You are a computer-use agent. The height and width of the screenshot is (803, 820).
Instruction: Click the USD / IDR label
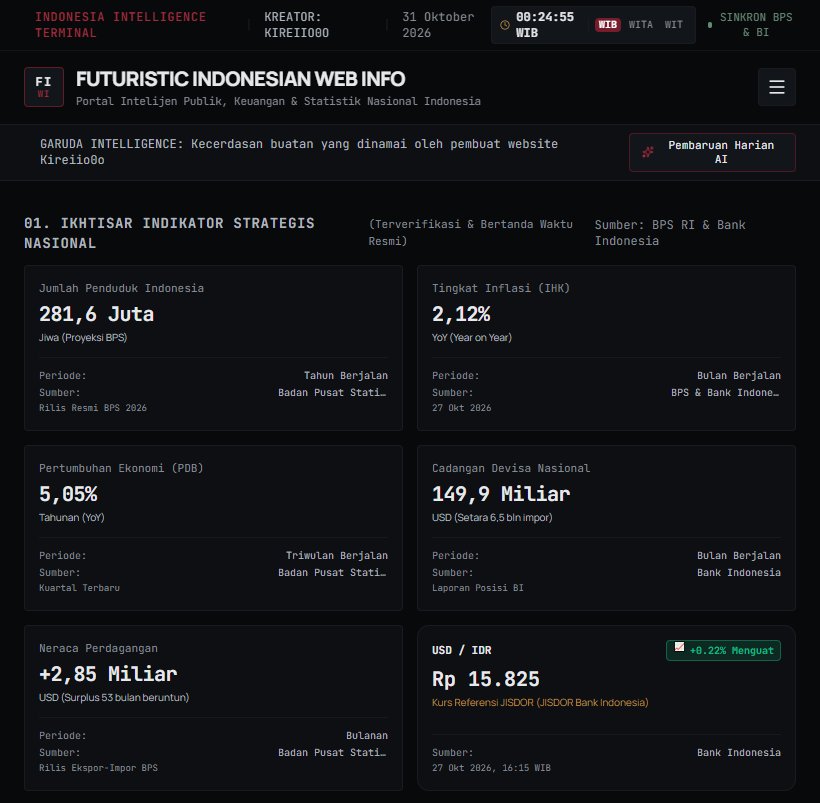point(462,650)
